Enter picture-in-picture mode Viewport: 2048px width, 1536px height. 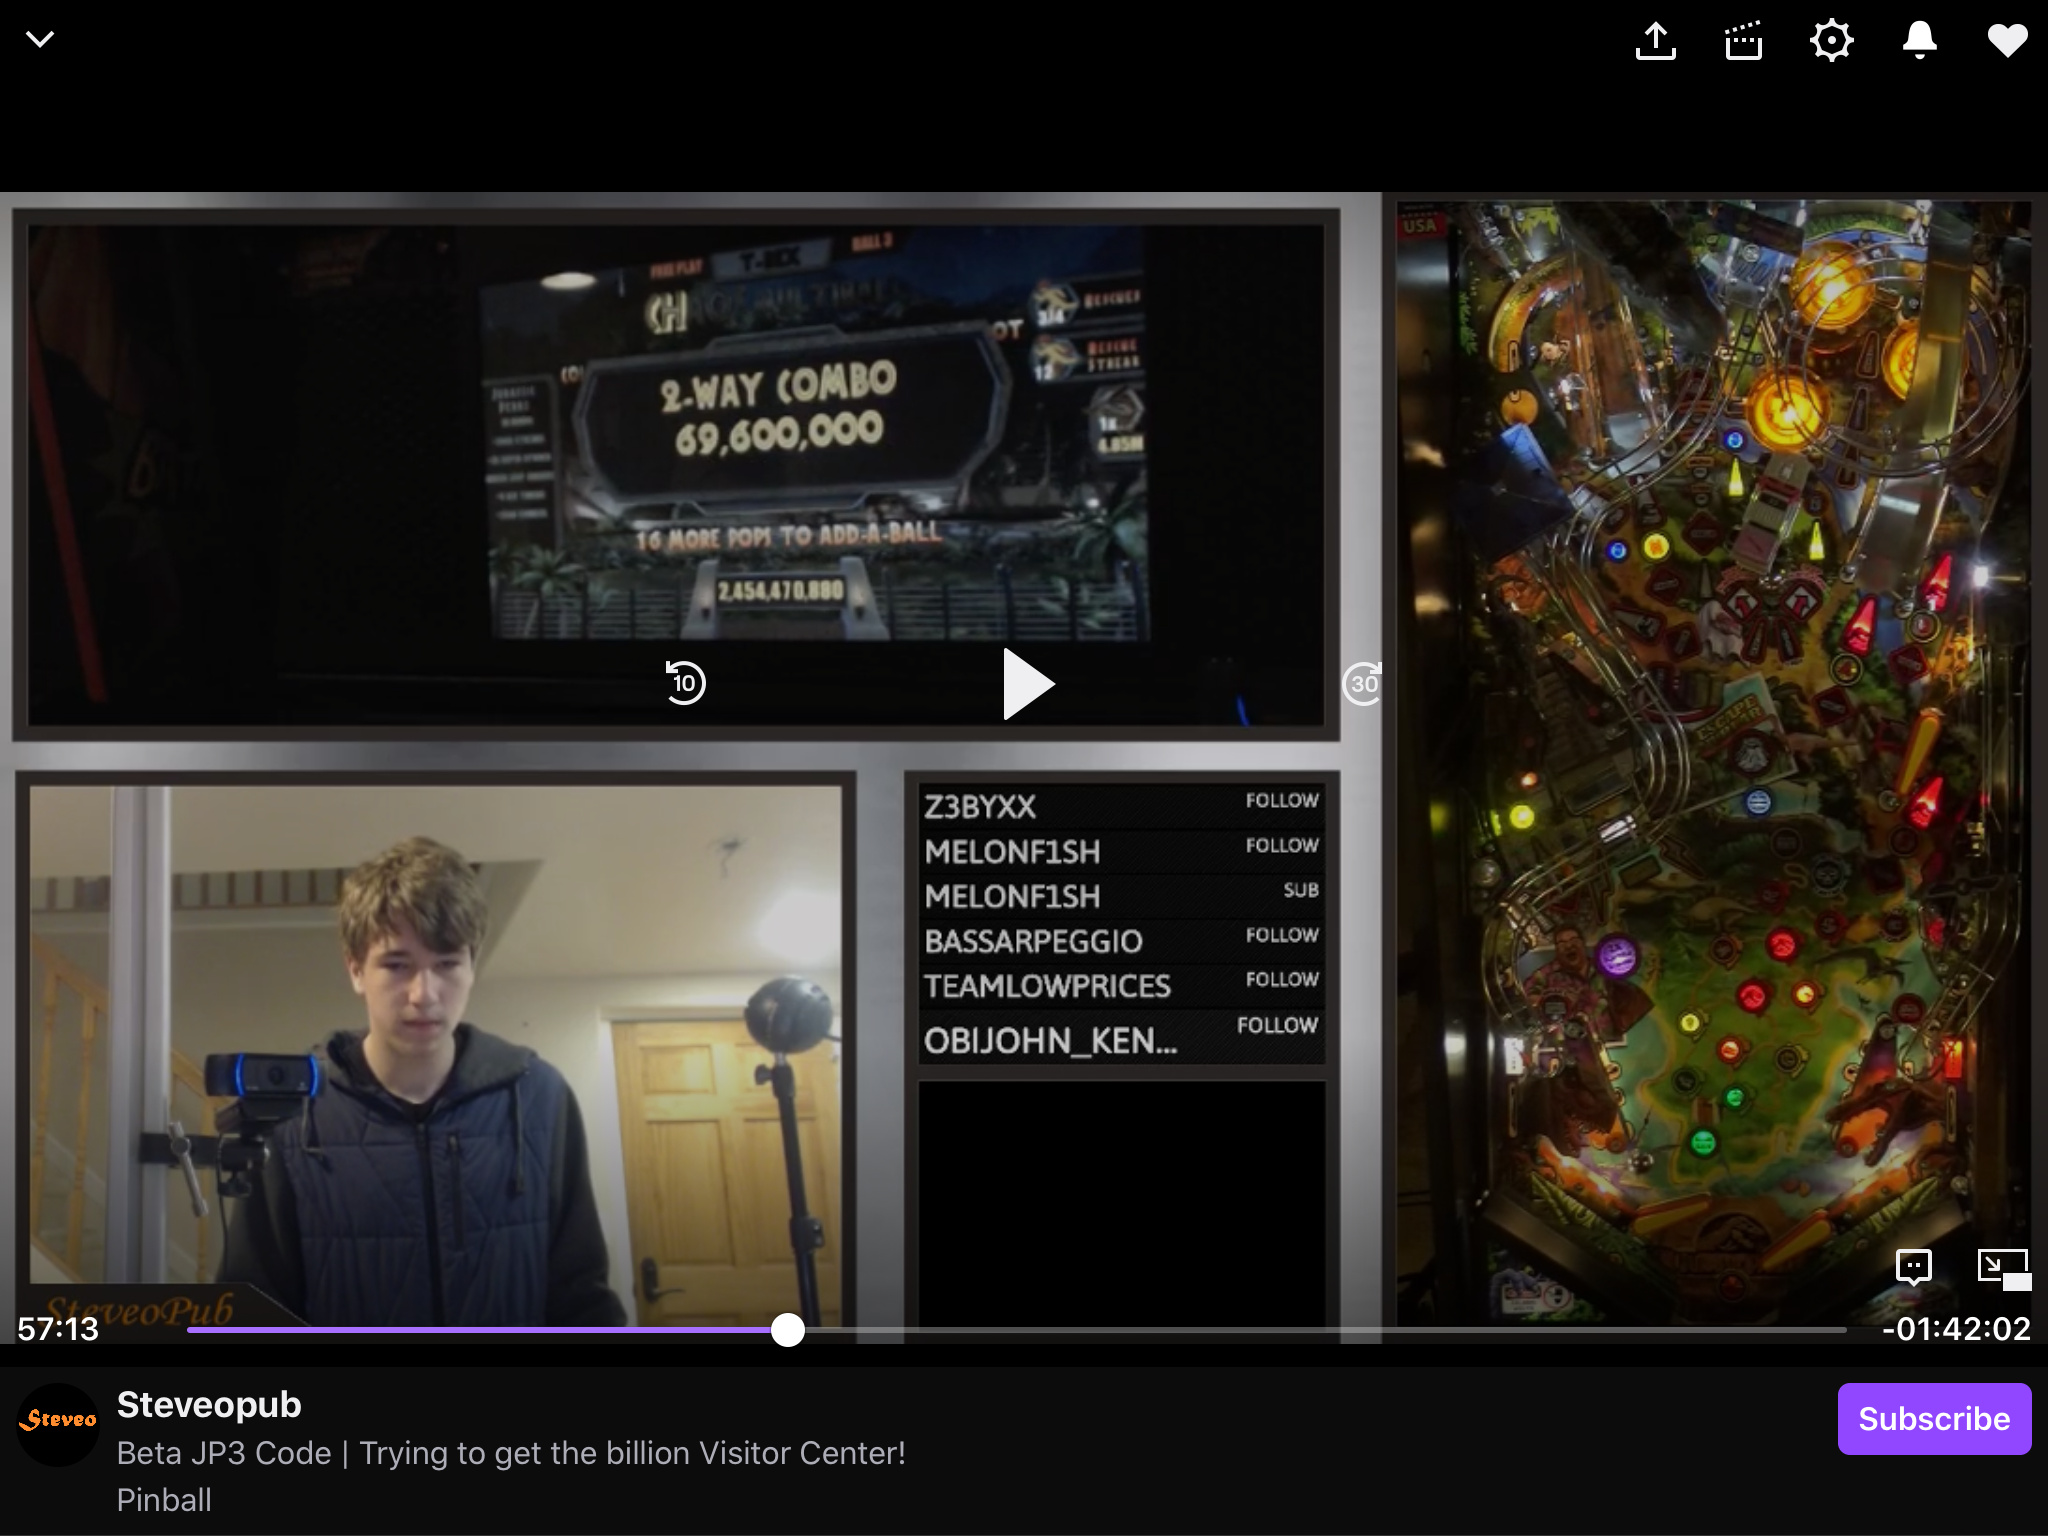(x=2003, y=1268)
